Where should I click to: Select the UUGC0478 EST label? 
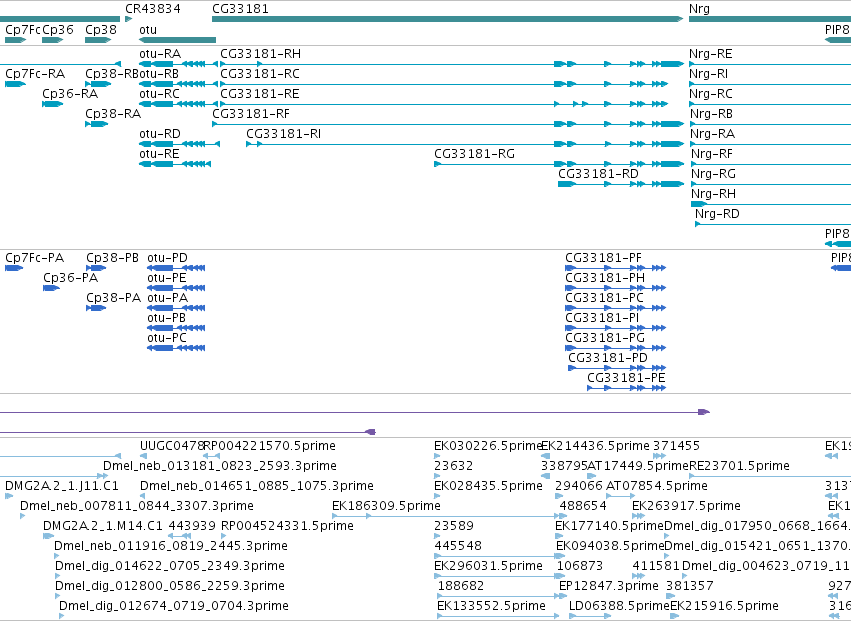(172, 446)
